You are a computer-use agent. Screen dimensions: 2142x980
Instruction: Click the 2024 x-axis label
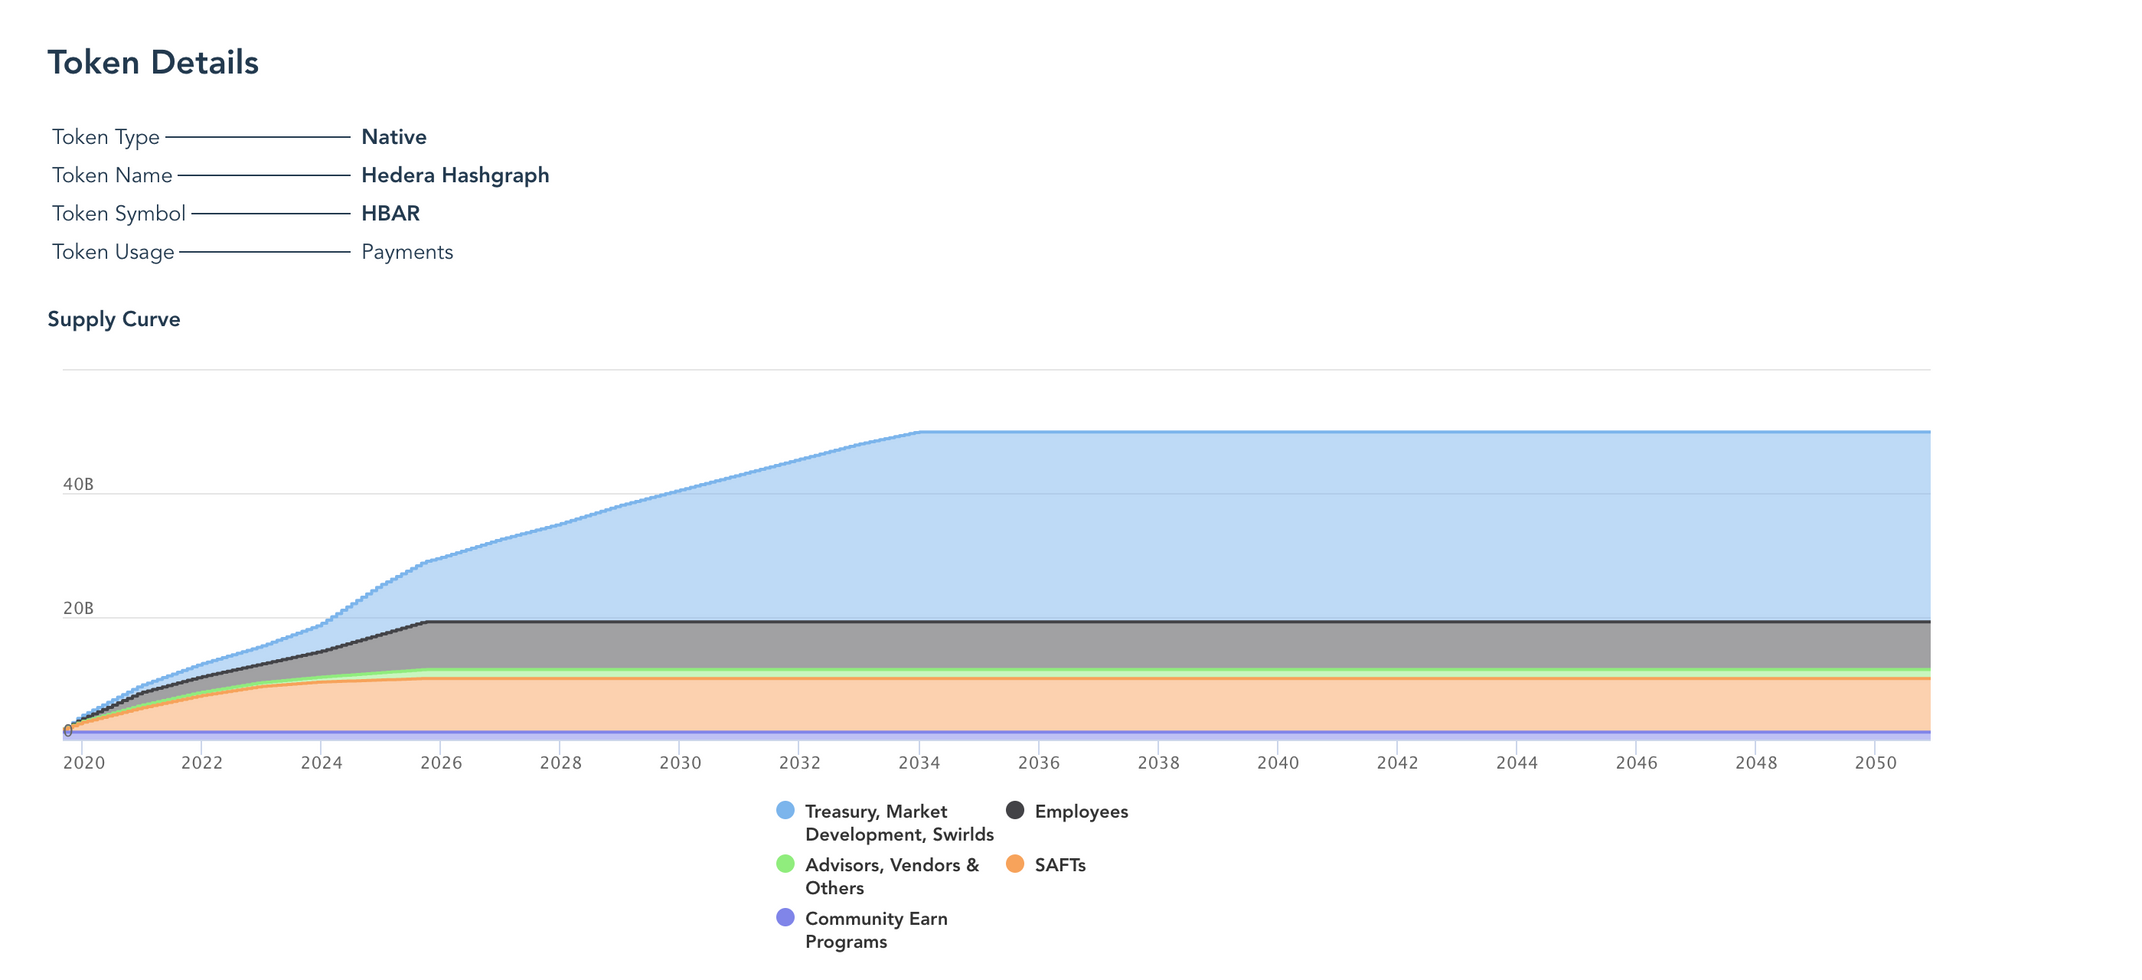coord(321,763)
